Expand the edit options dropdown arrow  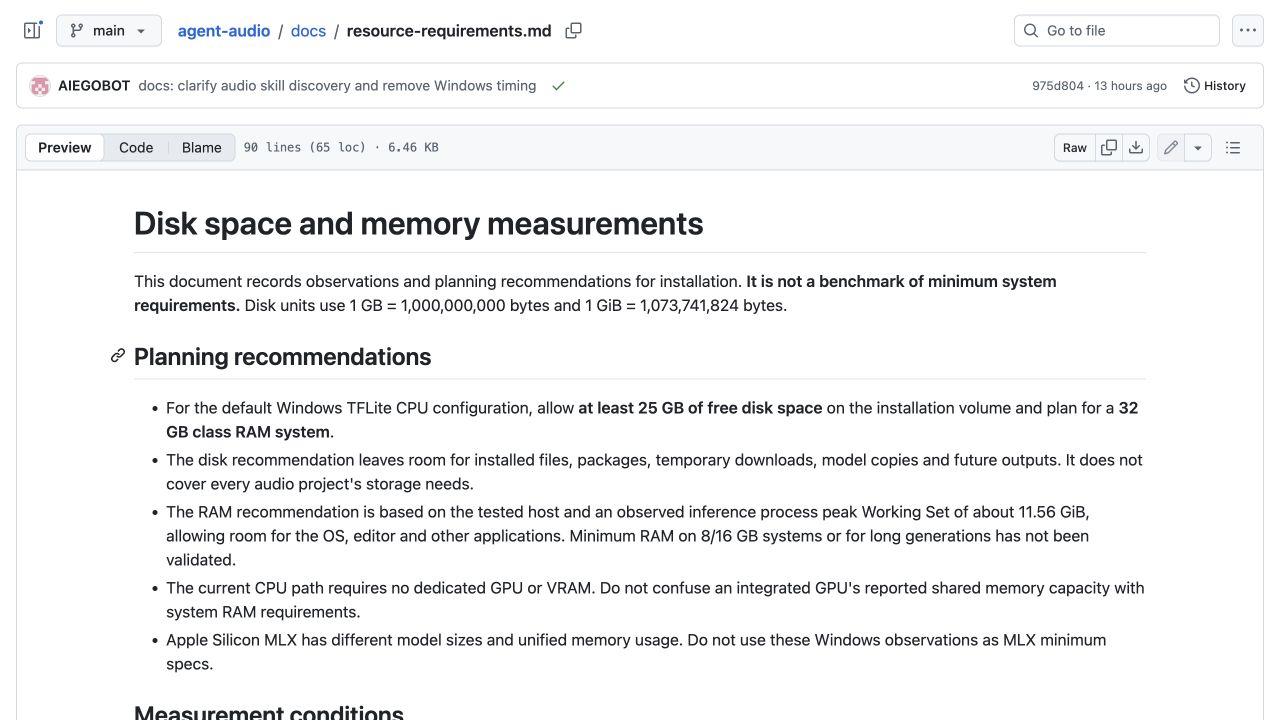click(x=1198, y=148)
